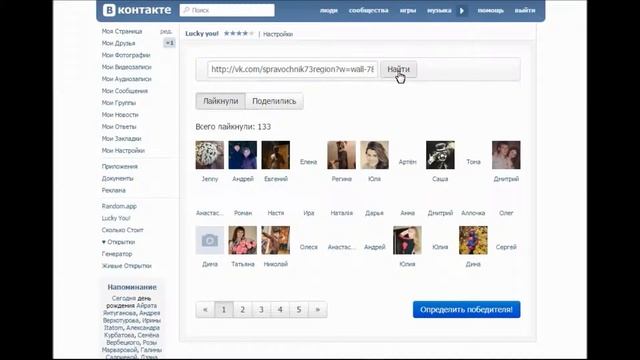Viewport: 640px width, 360px height.
Task: Open Мои Фотографии in sidebar
Action: [x=126, y=55]
